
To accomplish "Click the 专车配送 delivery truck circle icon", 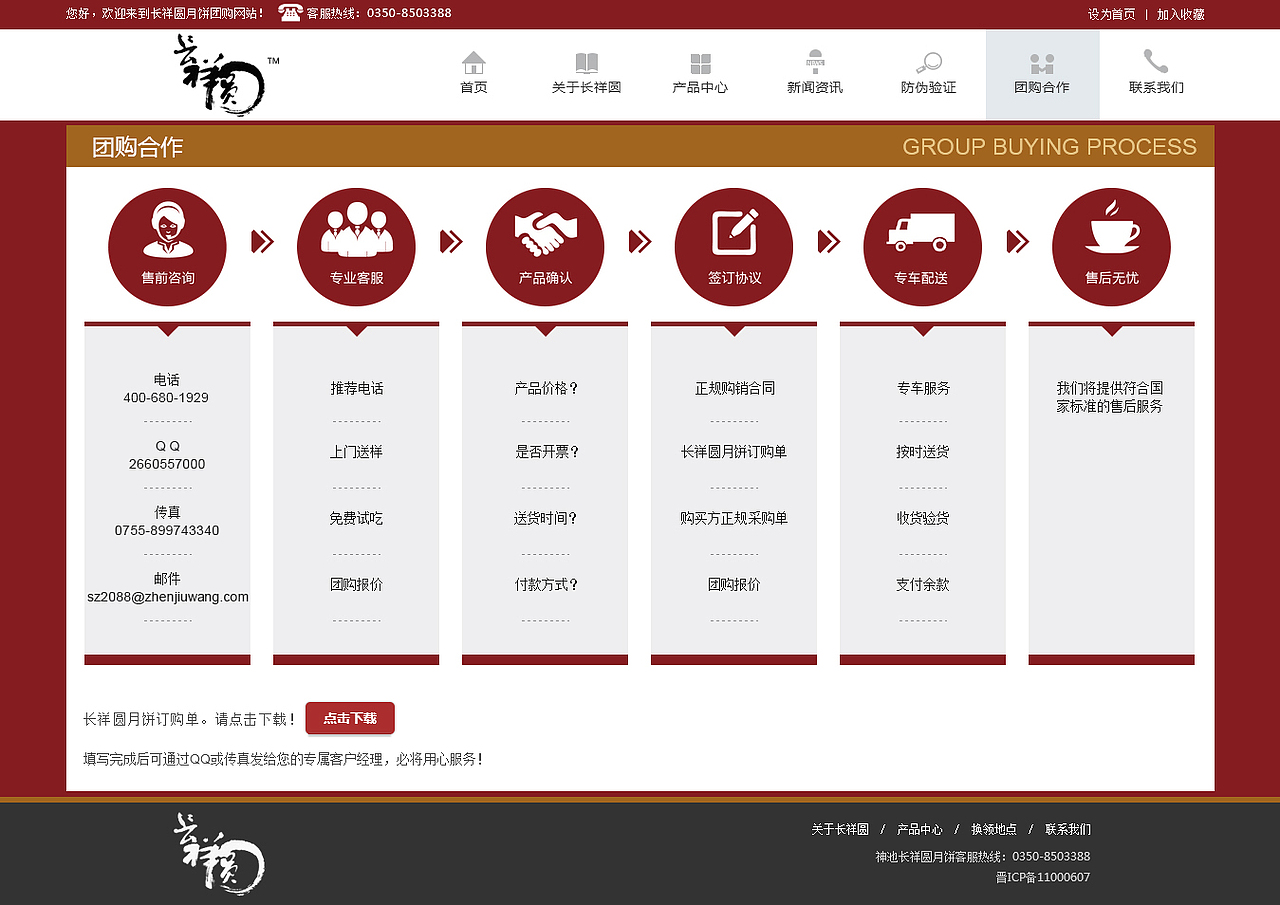I will 922,247.
